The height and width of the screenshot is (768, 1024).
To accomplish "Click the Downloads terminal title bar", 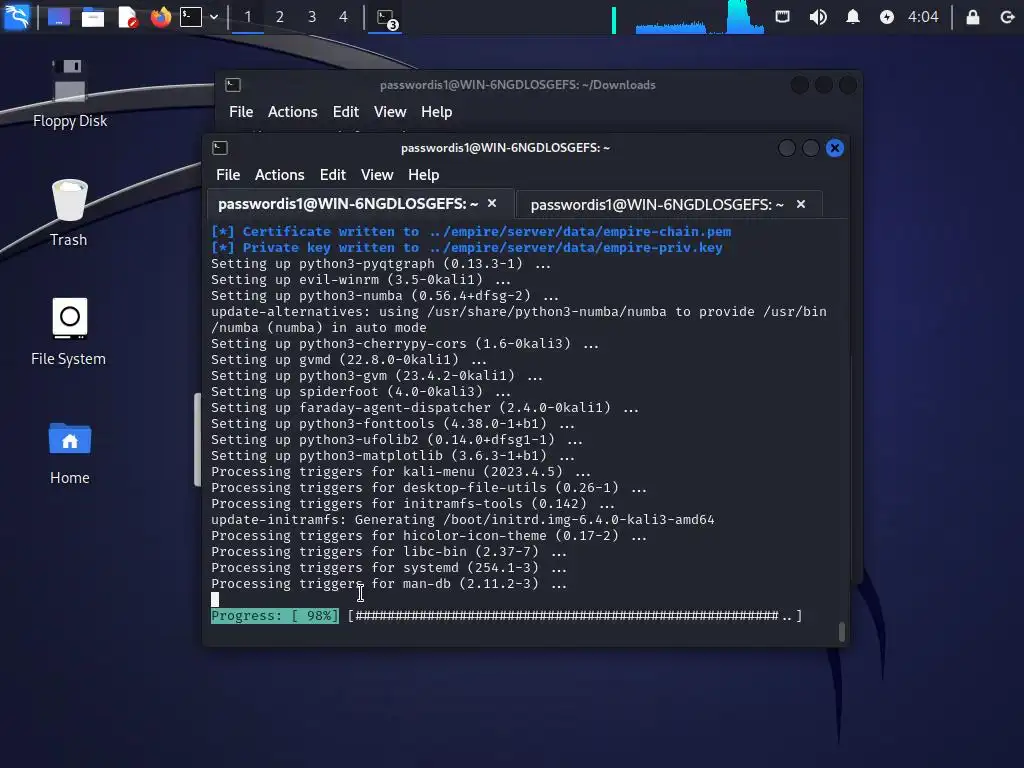I will [x=517, y=85].
